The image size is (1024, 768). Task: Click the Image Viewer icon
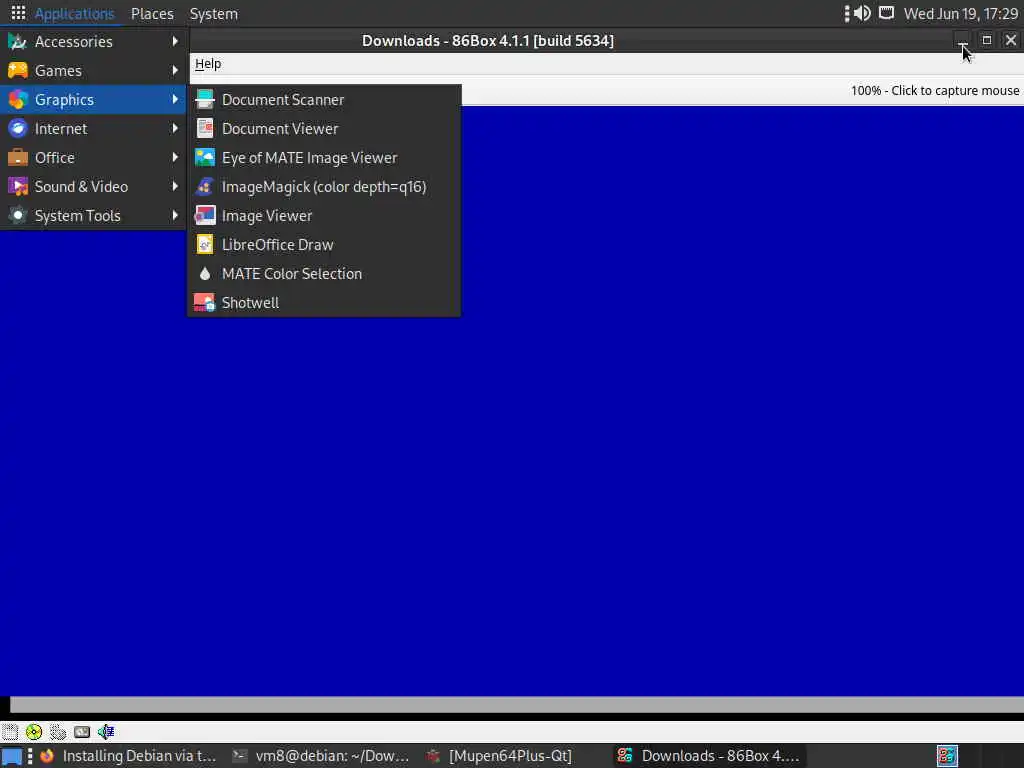click(204, 216)
